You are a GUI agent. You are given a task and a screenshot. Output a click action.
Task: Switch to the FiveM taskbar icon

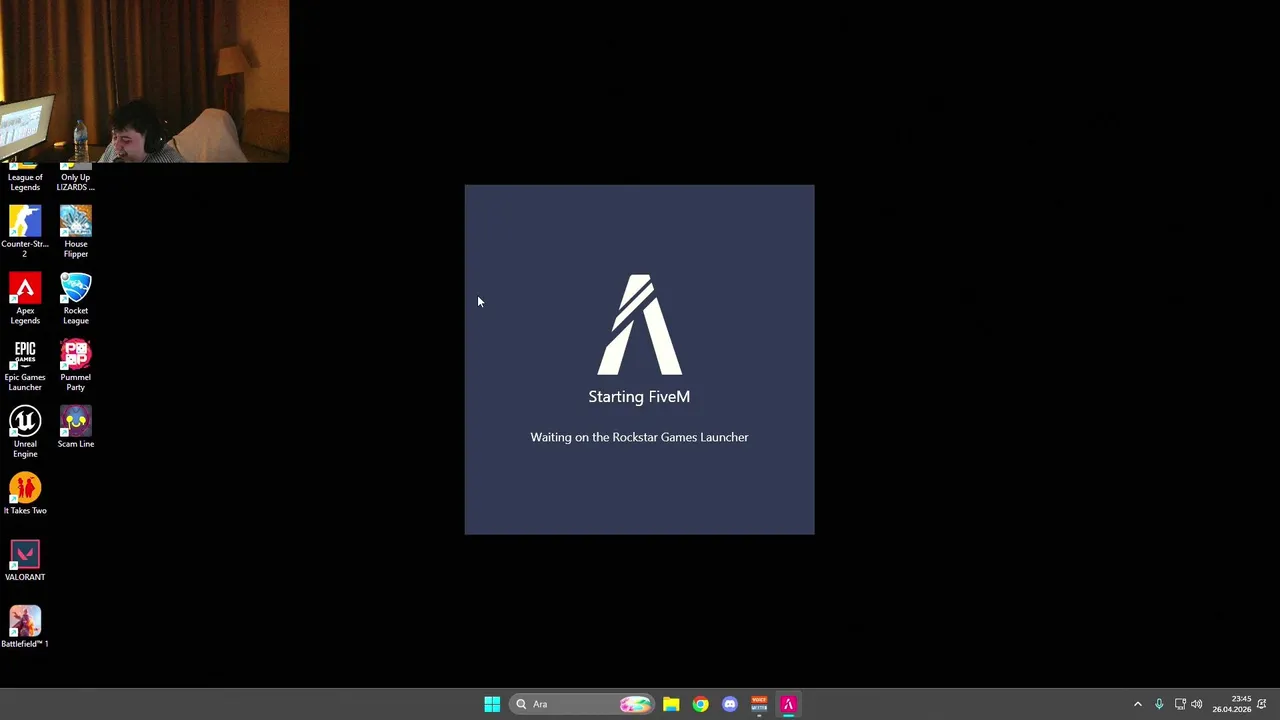tap(788, 704)
